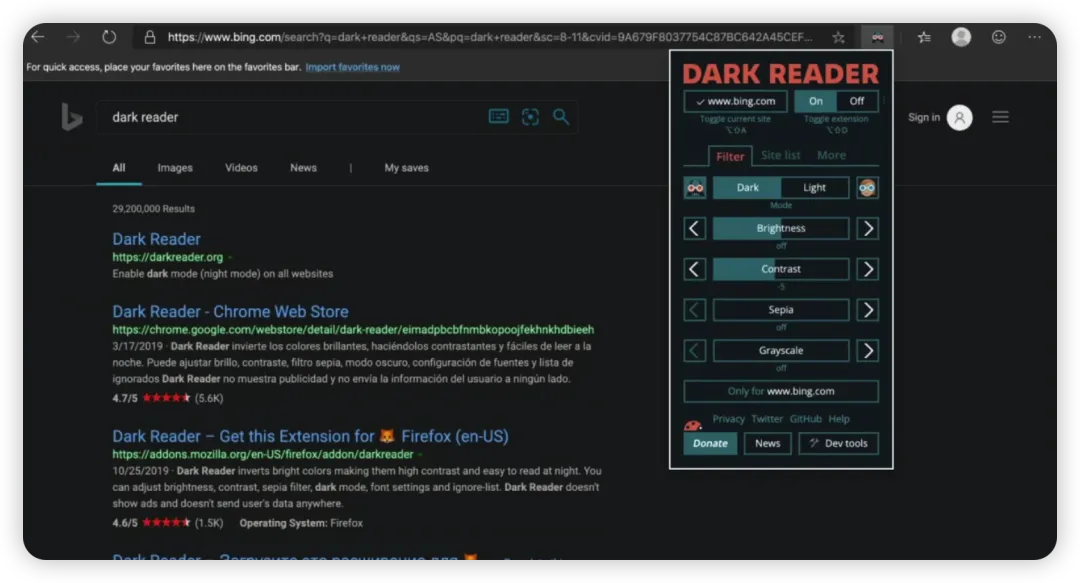Click the Sign in link
This screenshot has width=1080, height=583.
click(x=924, y=117)
